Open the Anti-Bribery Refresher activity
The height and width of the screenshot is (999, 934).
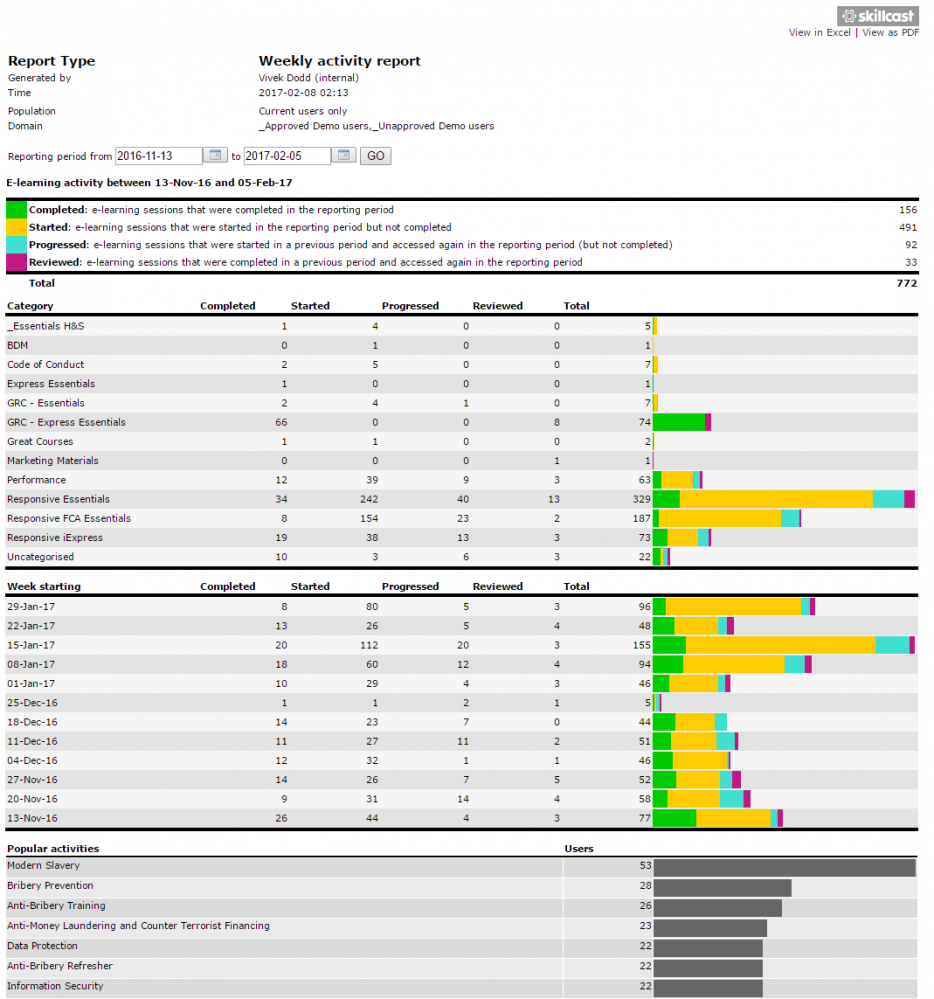pos(60,966)
